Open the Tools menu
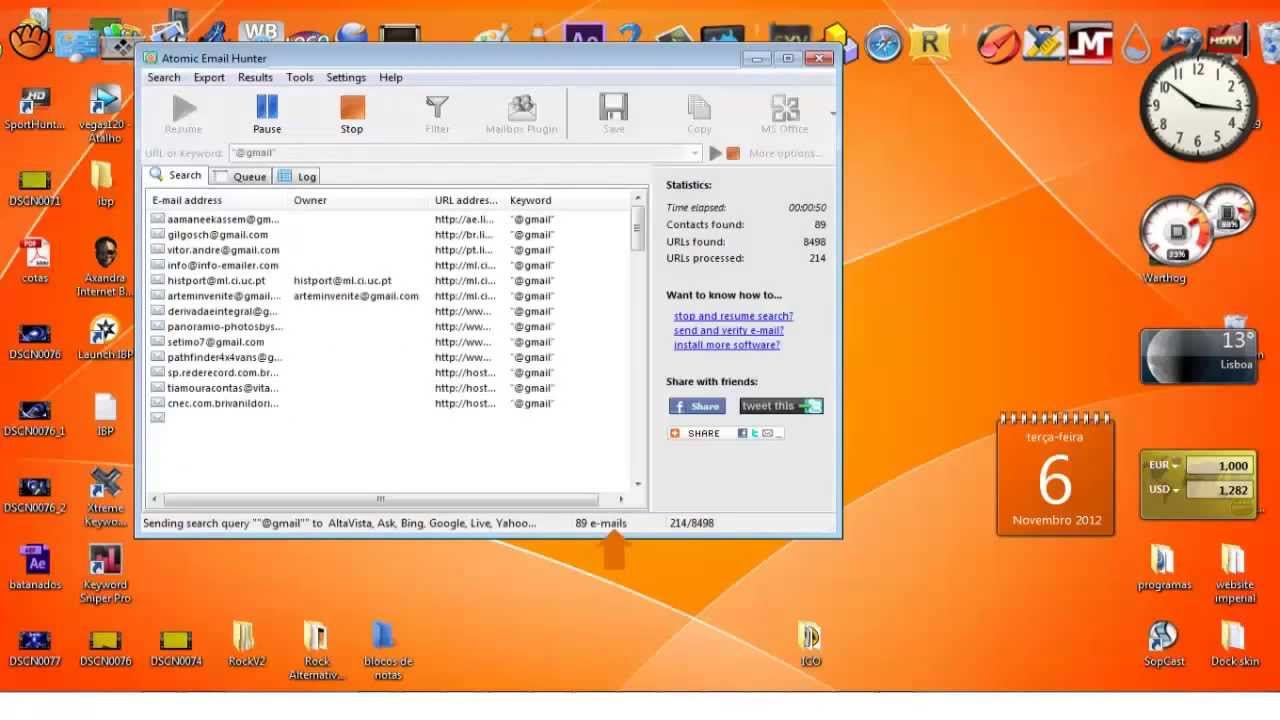The width and height of the screenshot is (1280, 720). pyautogui.click(x=300, y=77)
